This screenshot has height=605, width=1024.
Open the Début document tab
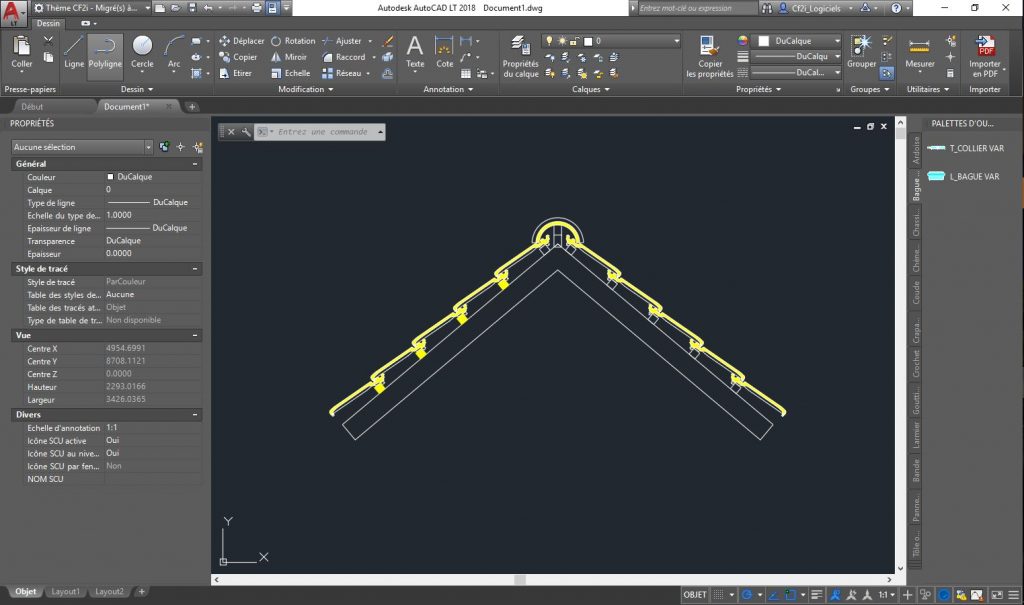coord(32,106)
